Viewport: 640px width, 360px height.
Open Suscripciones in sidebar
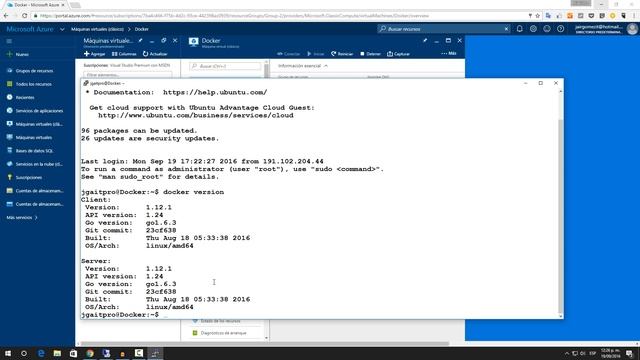coord(24,178)
